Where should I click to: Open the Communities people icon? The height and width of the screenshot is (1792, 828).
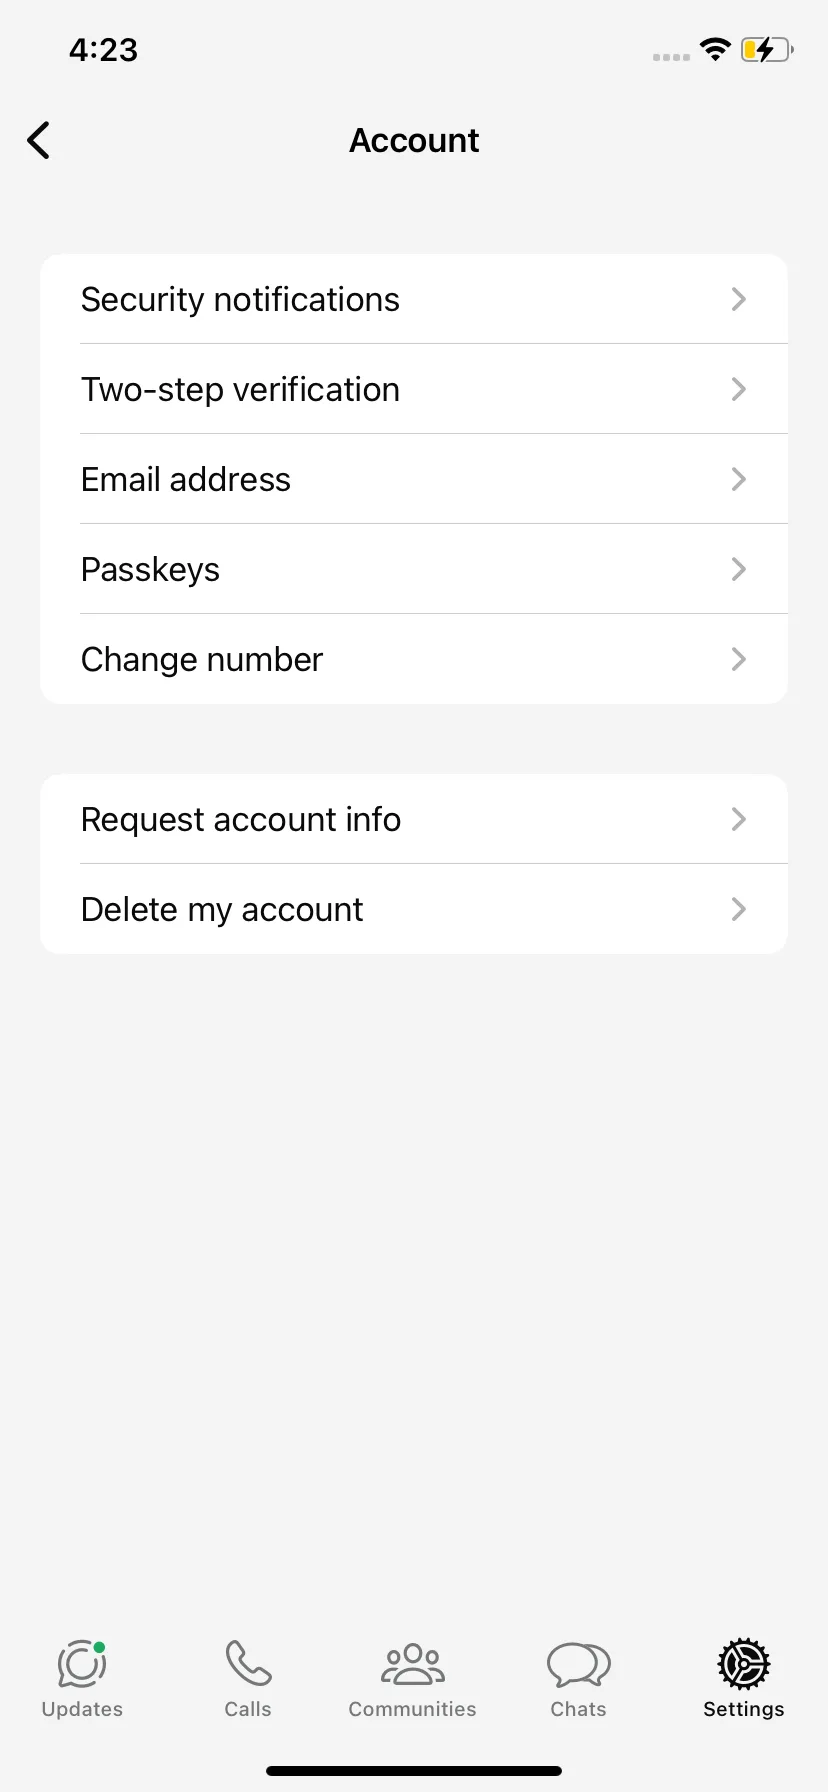coord(413,1665)
